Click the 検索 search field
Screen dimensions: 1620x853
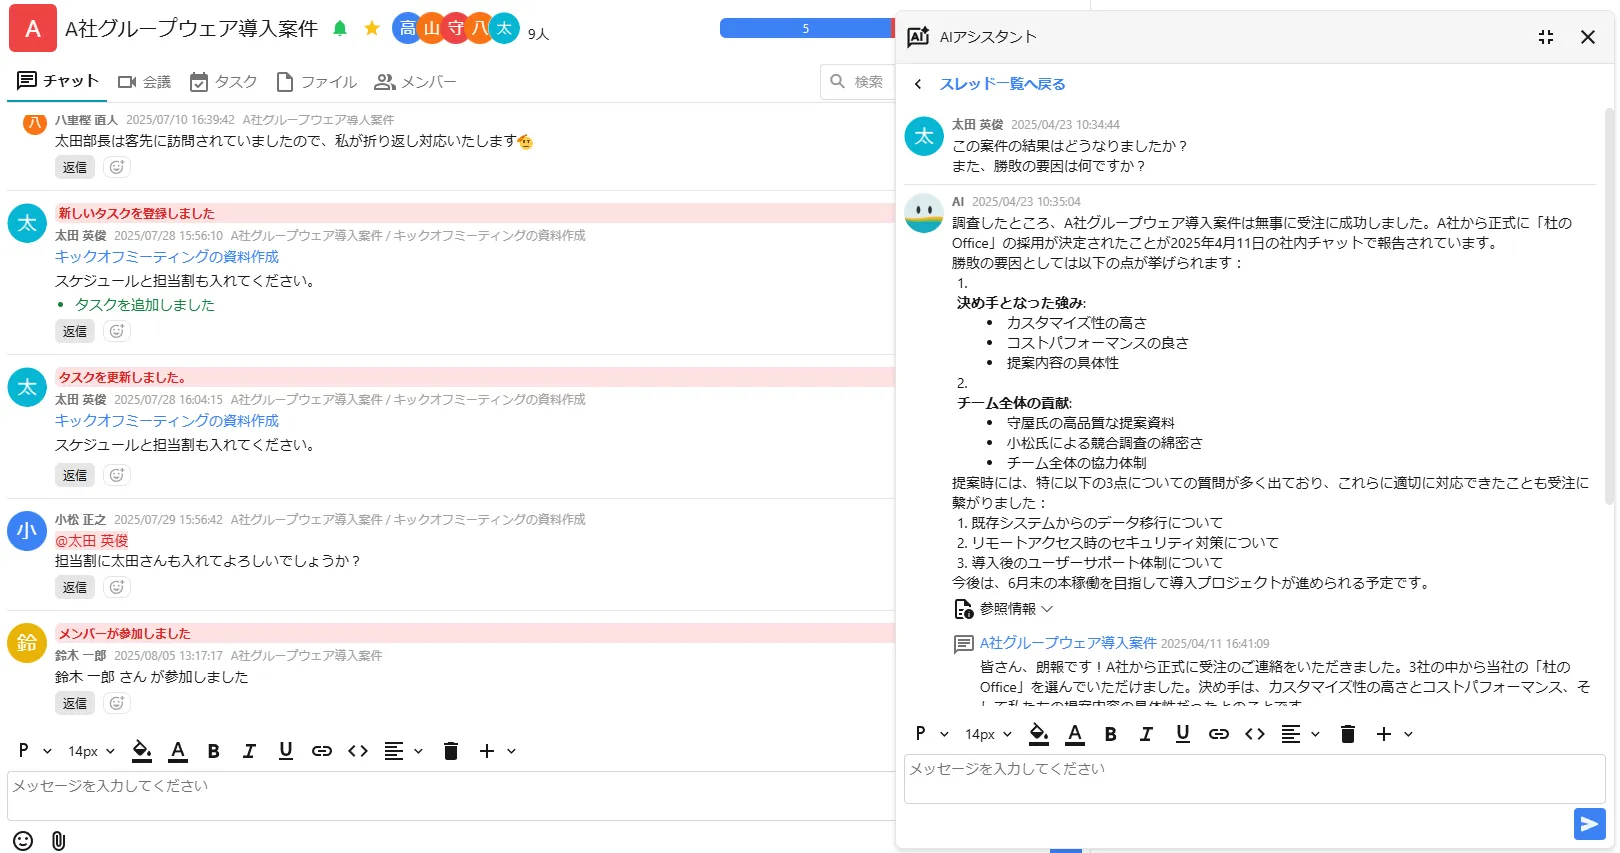click(x=858, y=82)
